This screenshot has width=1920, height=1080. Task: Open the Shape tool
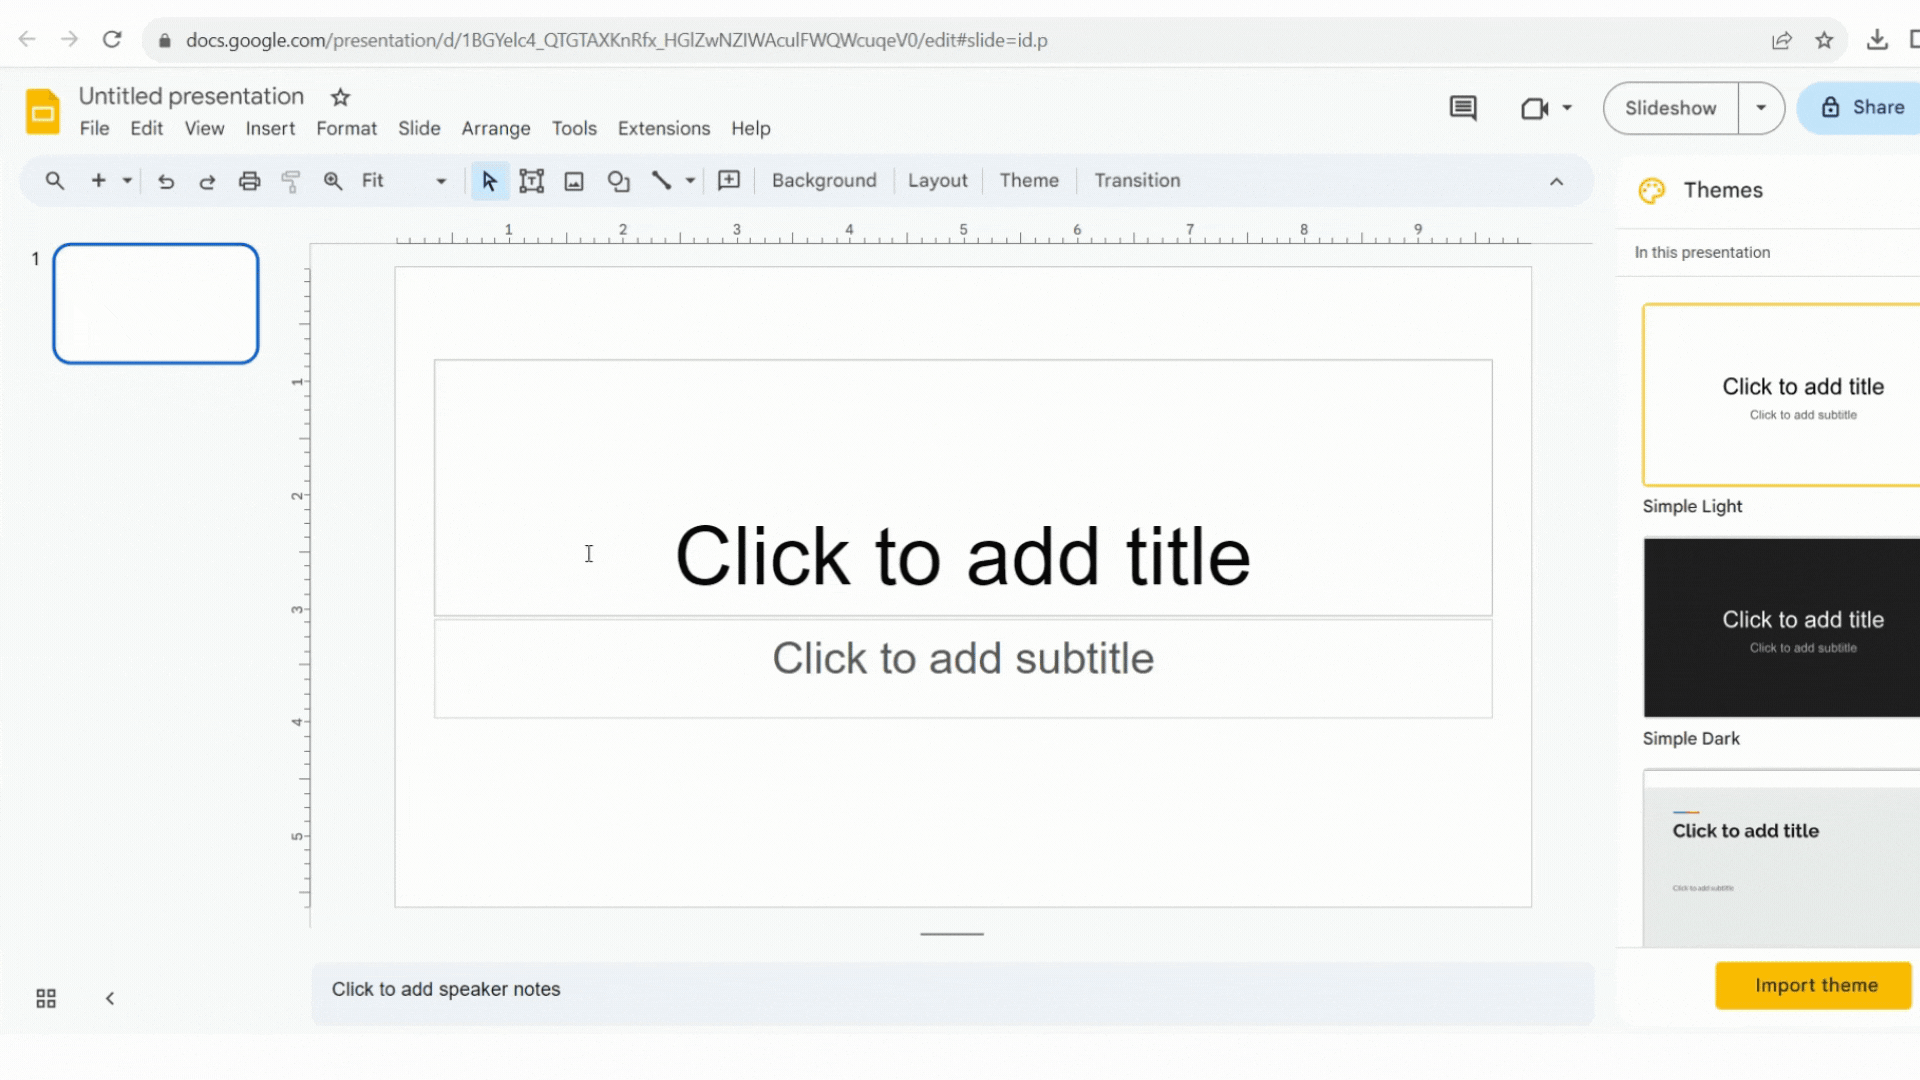[x=618, y=181]
